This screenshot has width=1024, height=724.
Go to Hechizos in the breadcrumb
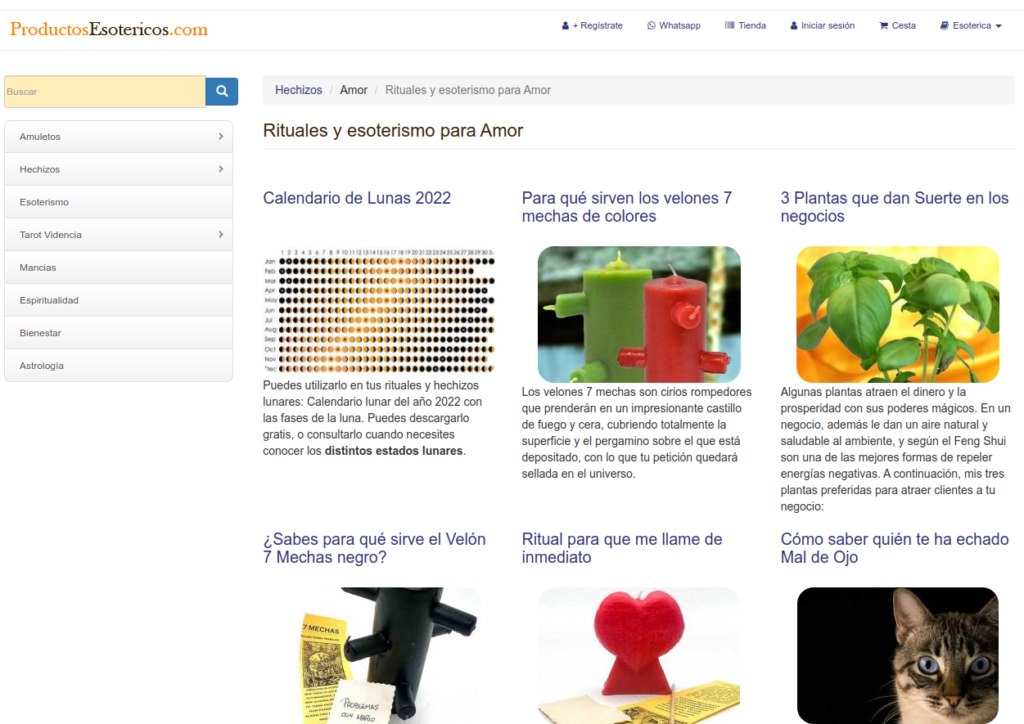[x=298, y=90]
